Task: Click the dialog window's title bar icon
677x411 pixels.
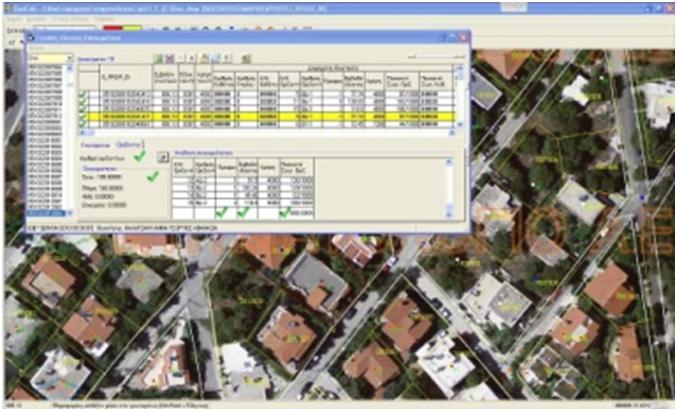Action: click(x=28, y=35)
